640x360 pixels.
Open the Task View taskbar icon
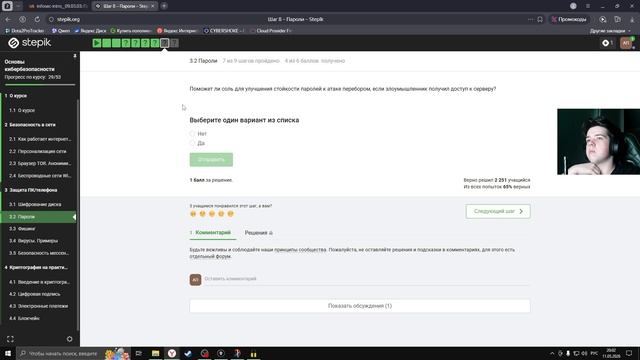(139, 353)
